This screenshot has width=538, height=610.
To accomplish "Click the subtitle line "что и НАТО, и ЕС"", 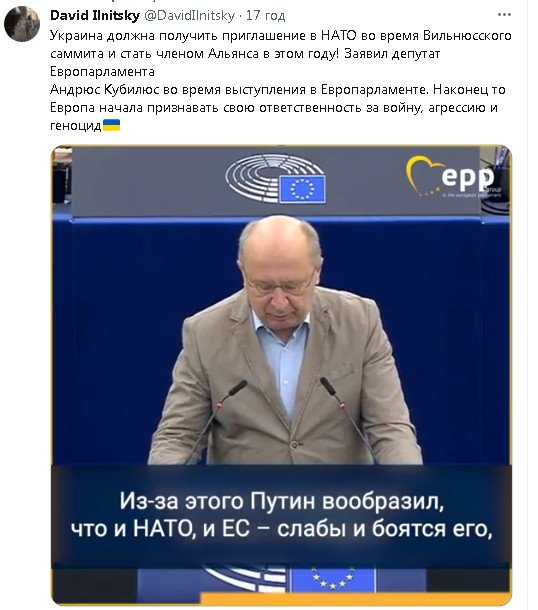I will pos(281,529).
